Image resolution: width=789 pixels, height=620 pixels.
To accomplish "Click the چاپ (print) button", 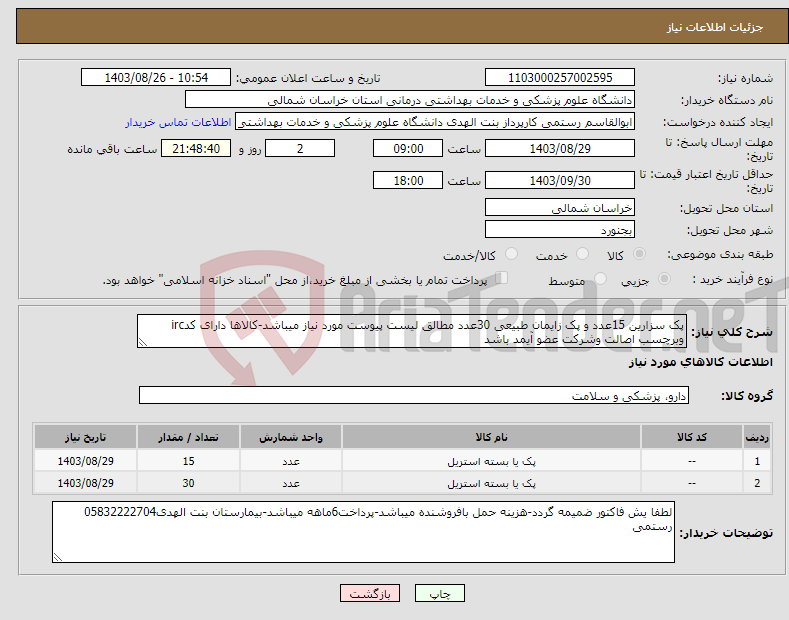I will point(439,593).
